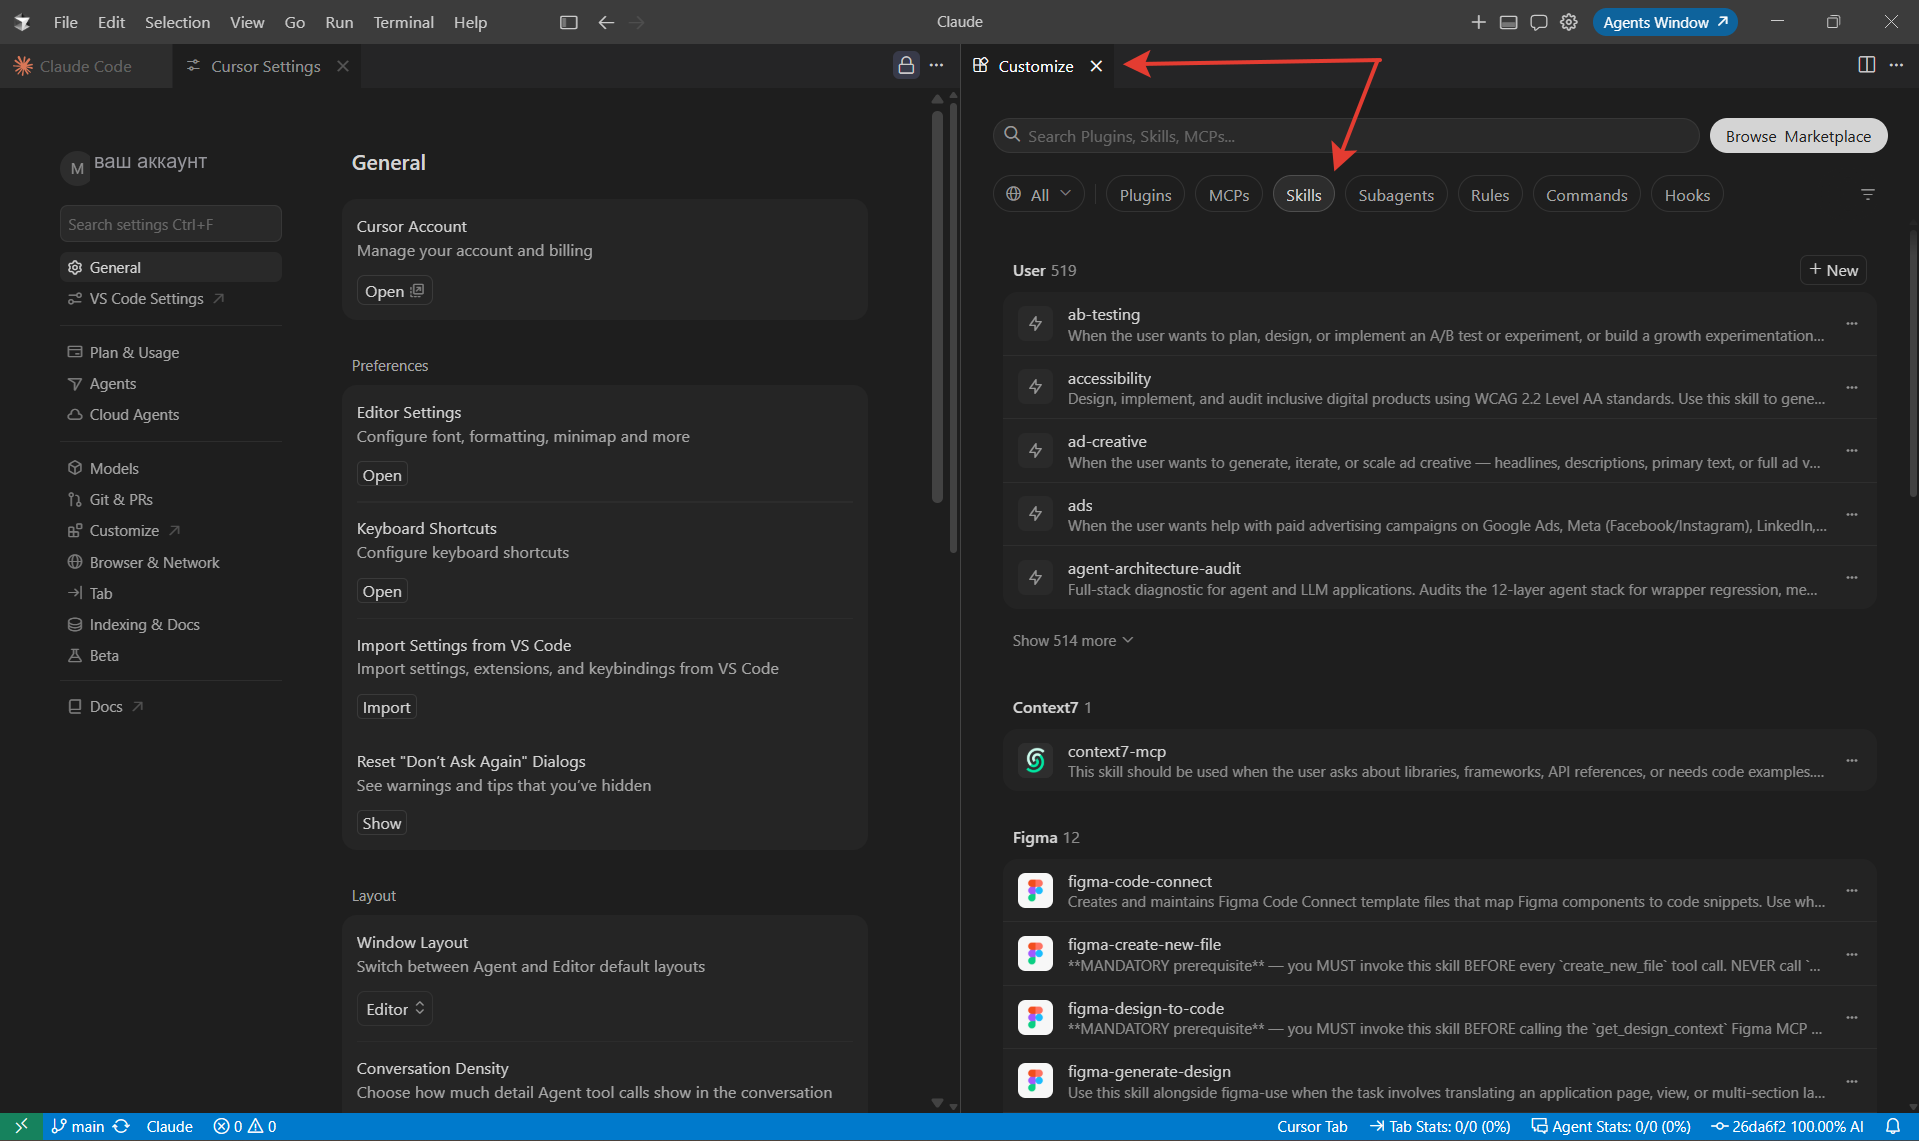Select the MCPs filter tab
This screenshot has height=1141, width=1919.
(1229, 195)
